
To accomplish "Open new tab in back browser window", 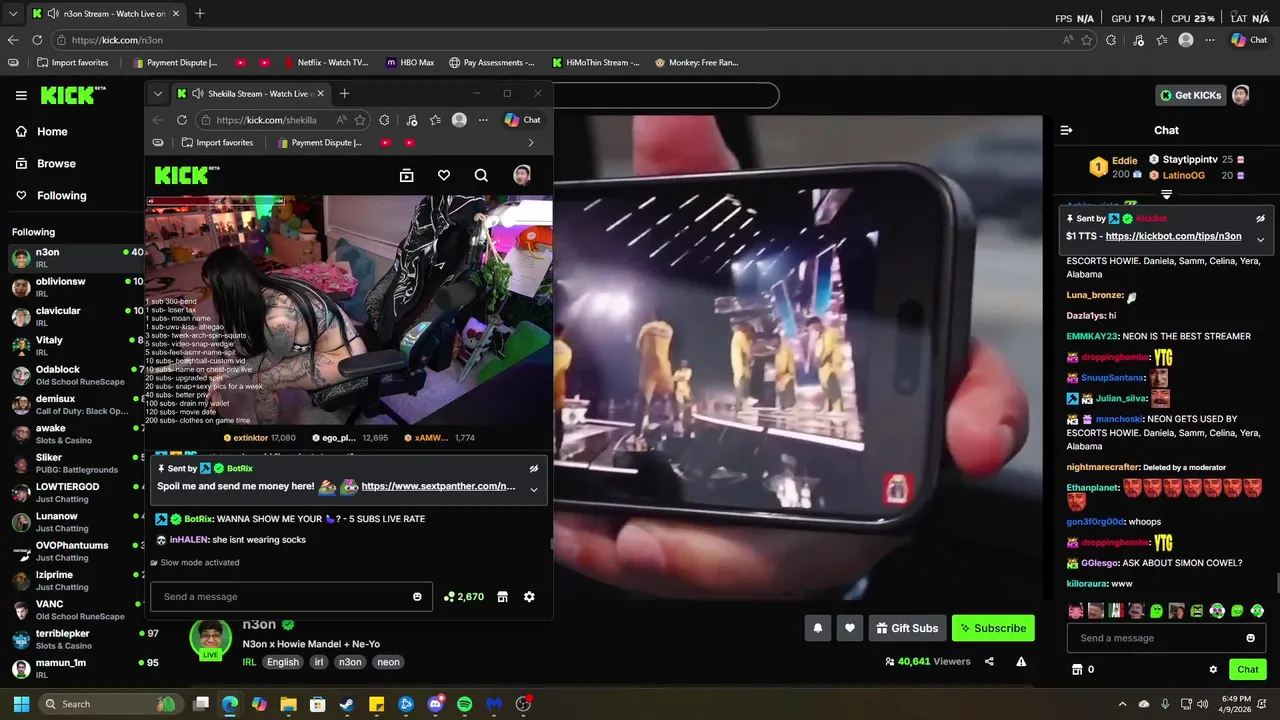I will [x=200, y=14].
